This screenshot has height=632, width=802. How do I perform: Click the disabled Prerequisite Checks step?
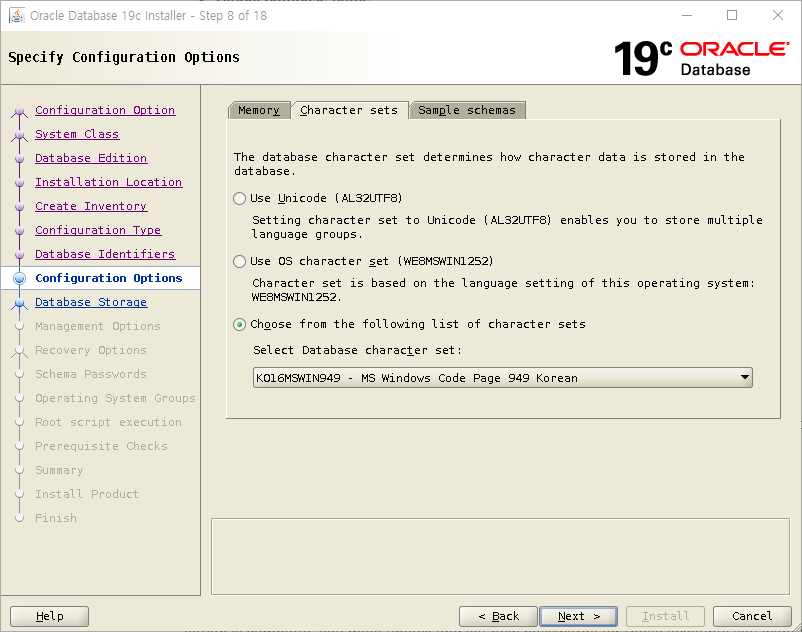tap(101, 446)
